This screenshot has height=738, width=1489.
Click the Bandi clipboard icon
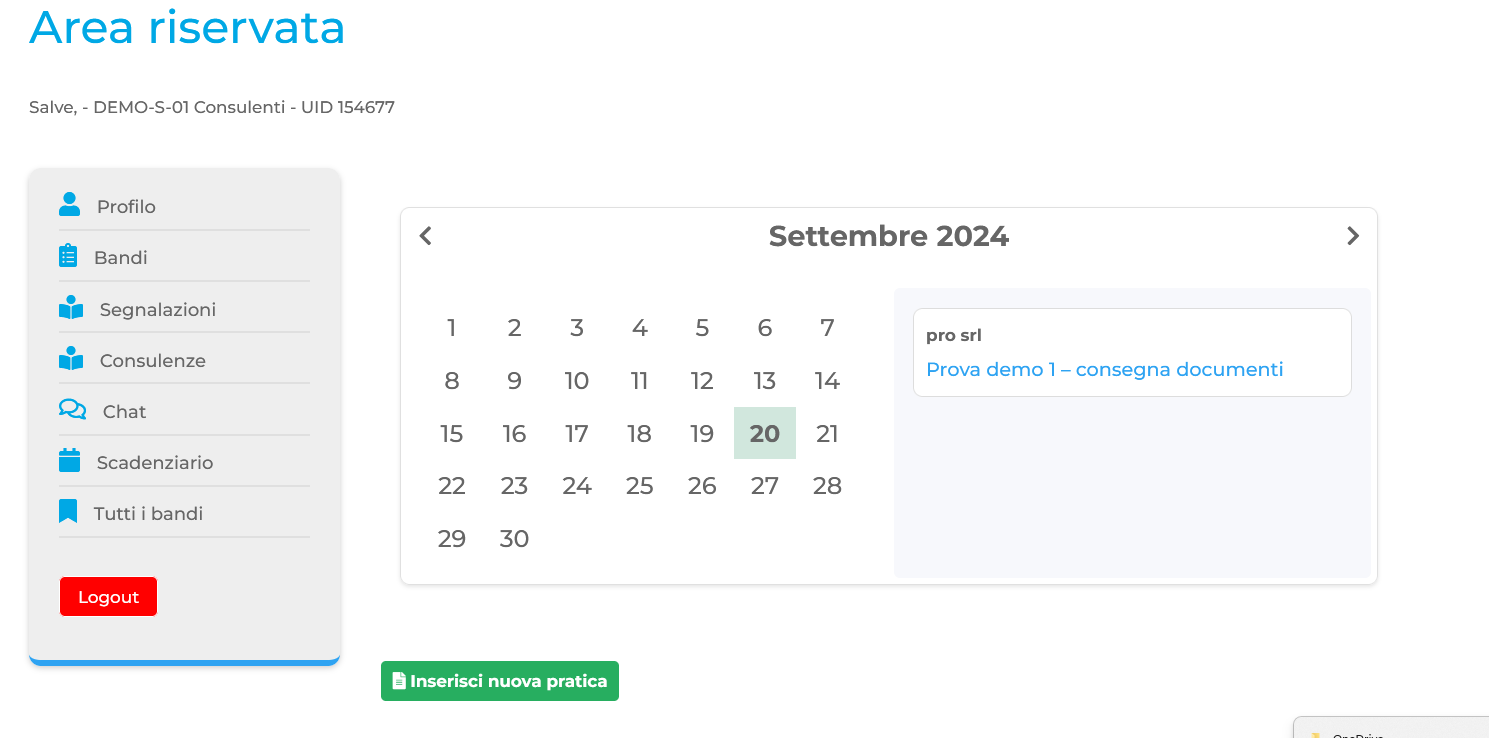[68, 254]
